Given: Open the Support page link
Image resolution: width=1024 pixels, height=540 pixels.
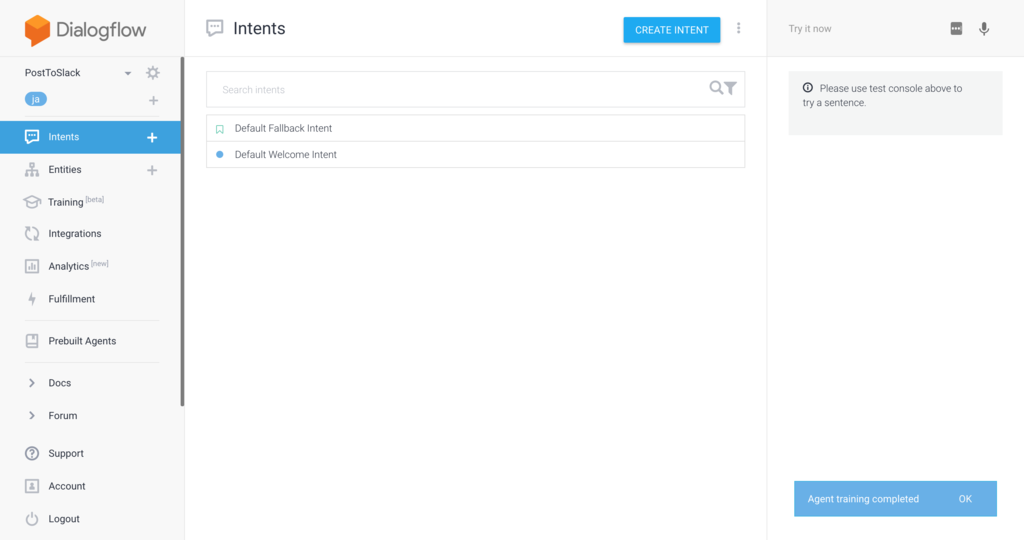Looking at the screenshot, I should point(66,453).
